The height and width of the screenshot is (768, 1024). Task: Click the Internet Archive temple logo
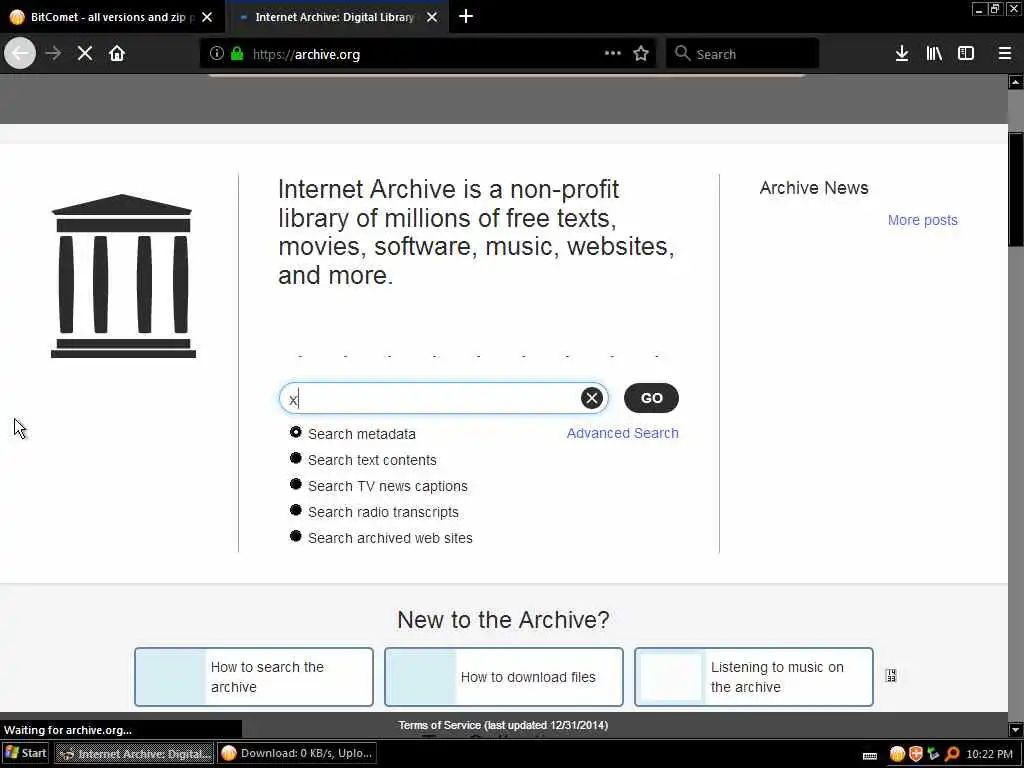(123, 276)
